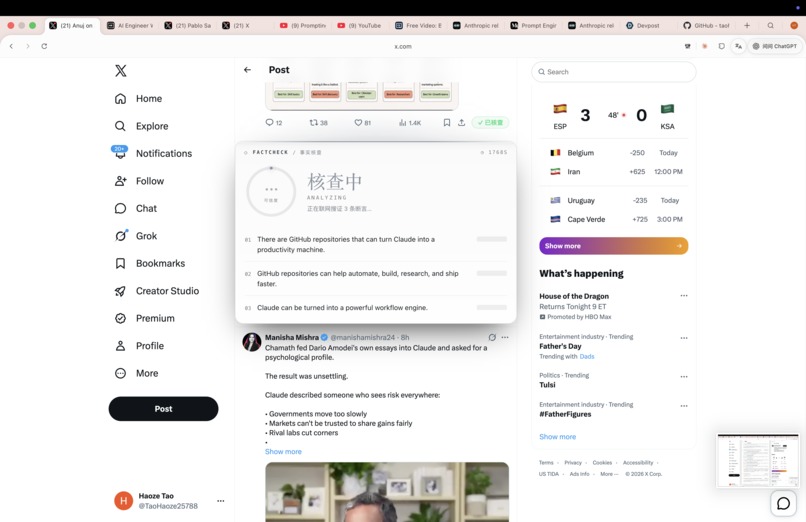
Task: Click the green 已核查 badge
Action: [490, 123]
